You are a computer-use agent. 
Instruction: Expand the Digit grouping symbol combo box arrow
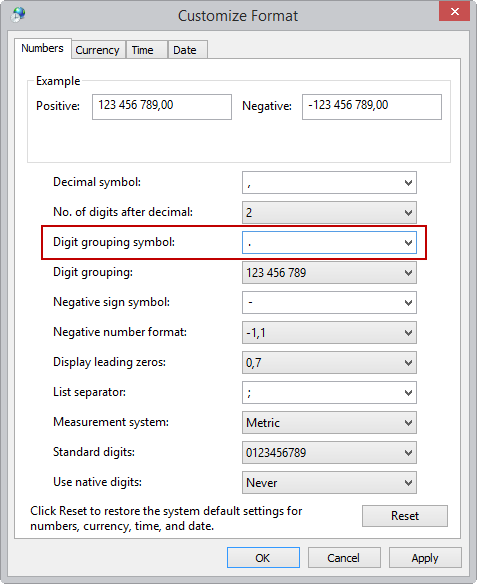(x=408, y=242)
